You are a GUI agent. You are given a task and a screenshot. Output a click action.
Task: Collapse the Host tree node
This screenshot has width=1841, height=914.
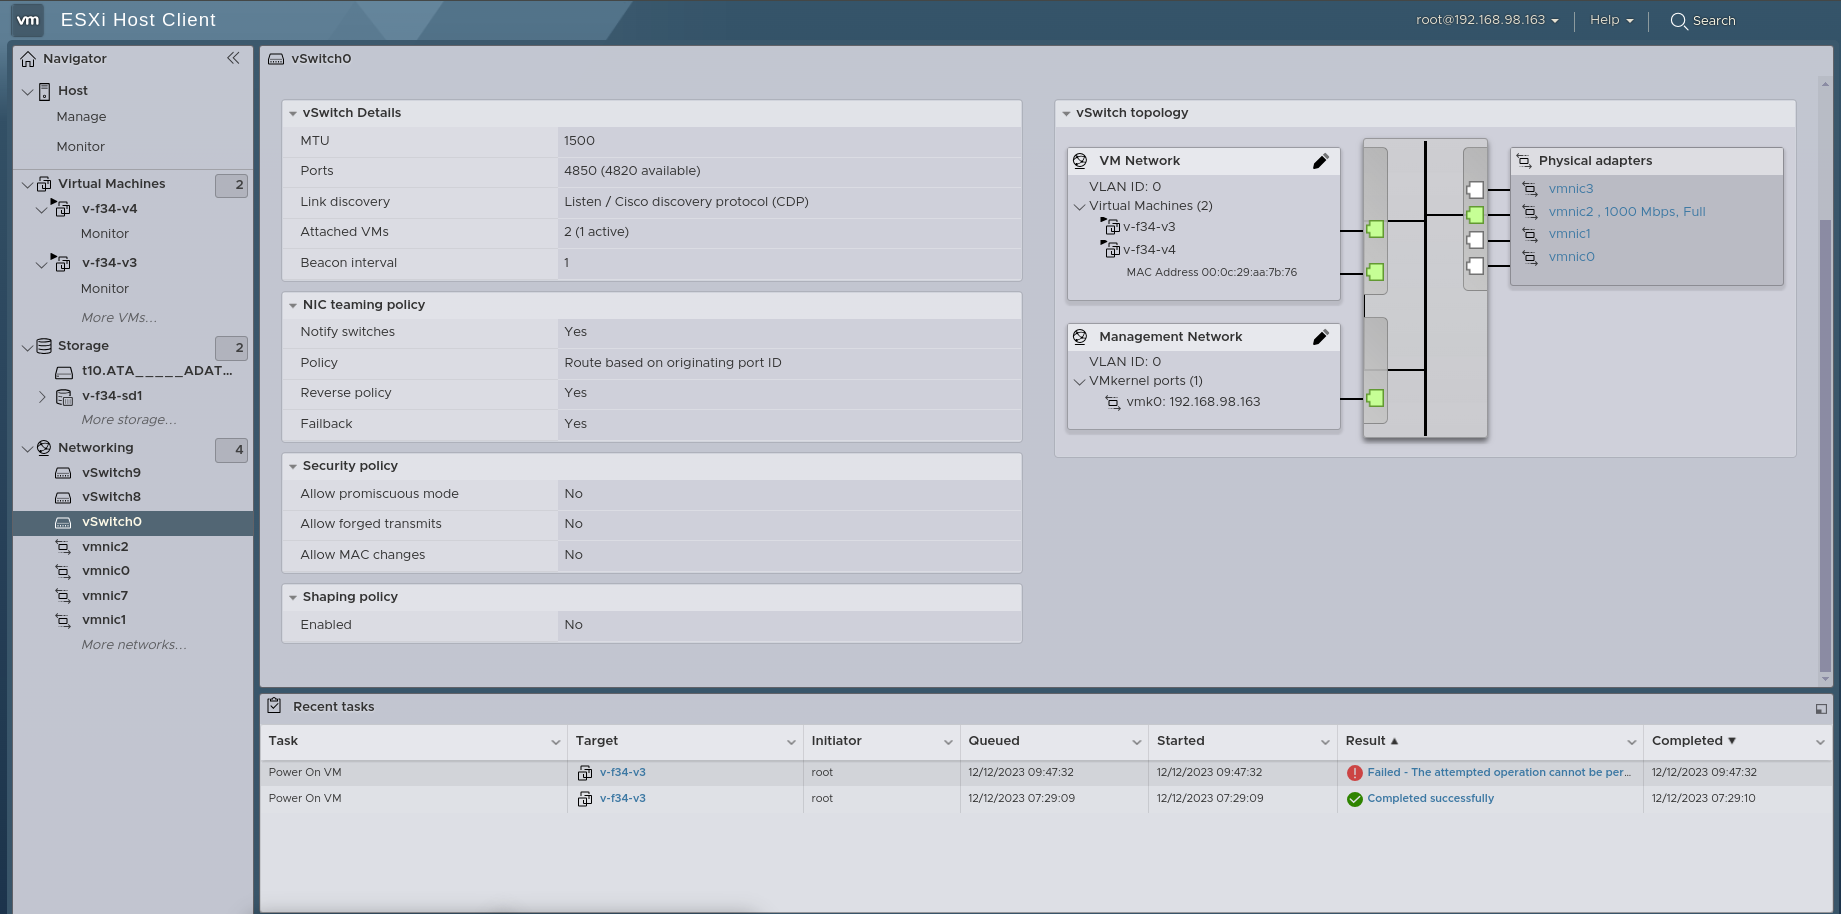click(27, 92)
